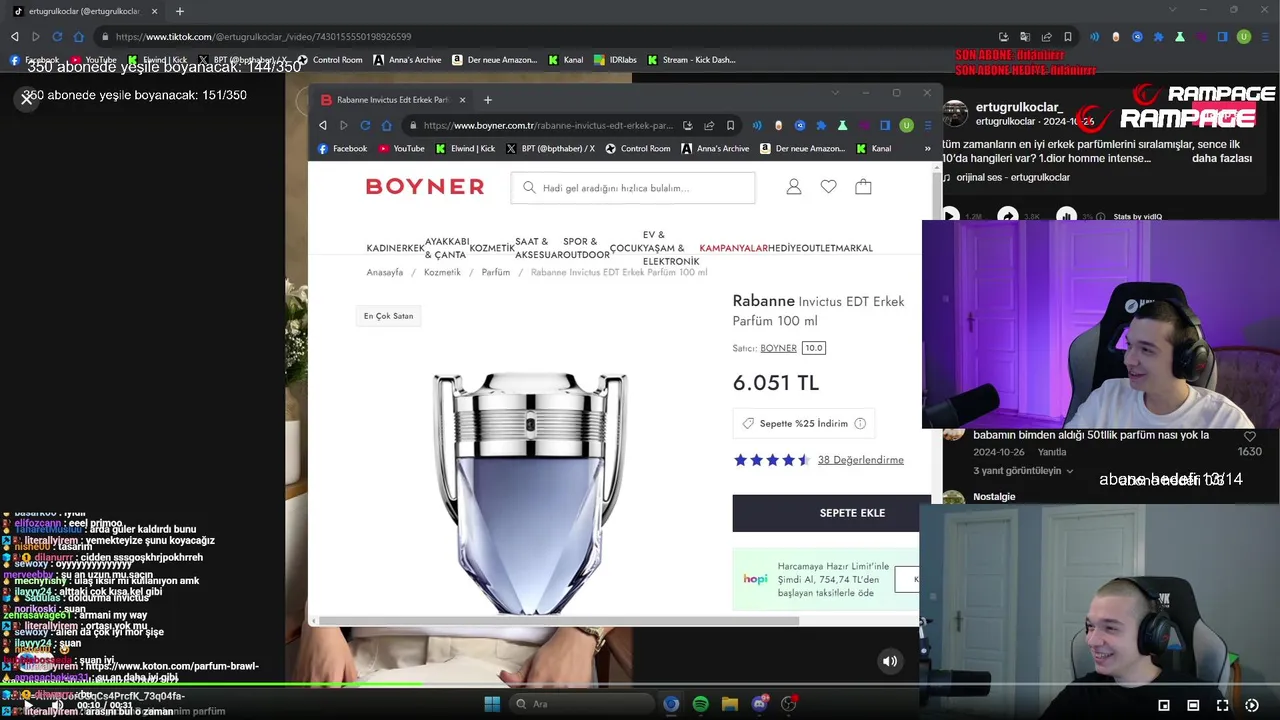Open browser menu in Boyner window
1280x720 pixels.
point(928,125)
